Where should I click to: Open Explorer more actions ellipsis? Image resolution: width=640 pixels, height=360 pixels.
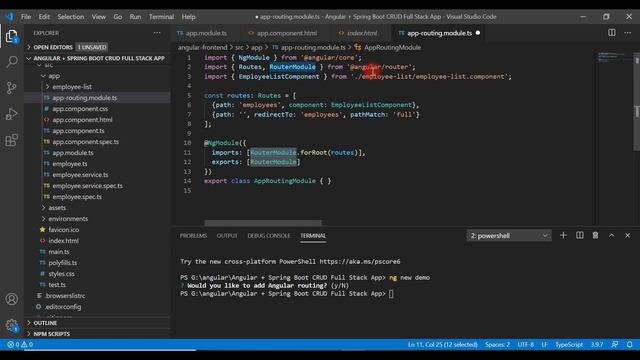point(157,33)
